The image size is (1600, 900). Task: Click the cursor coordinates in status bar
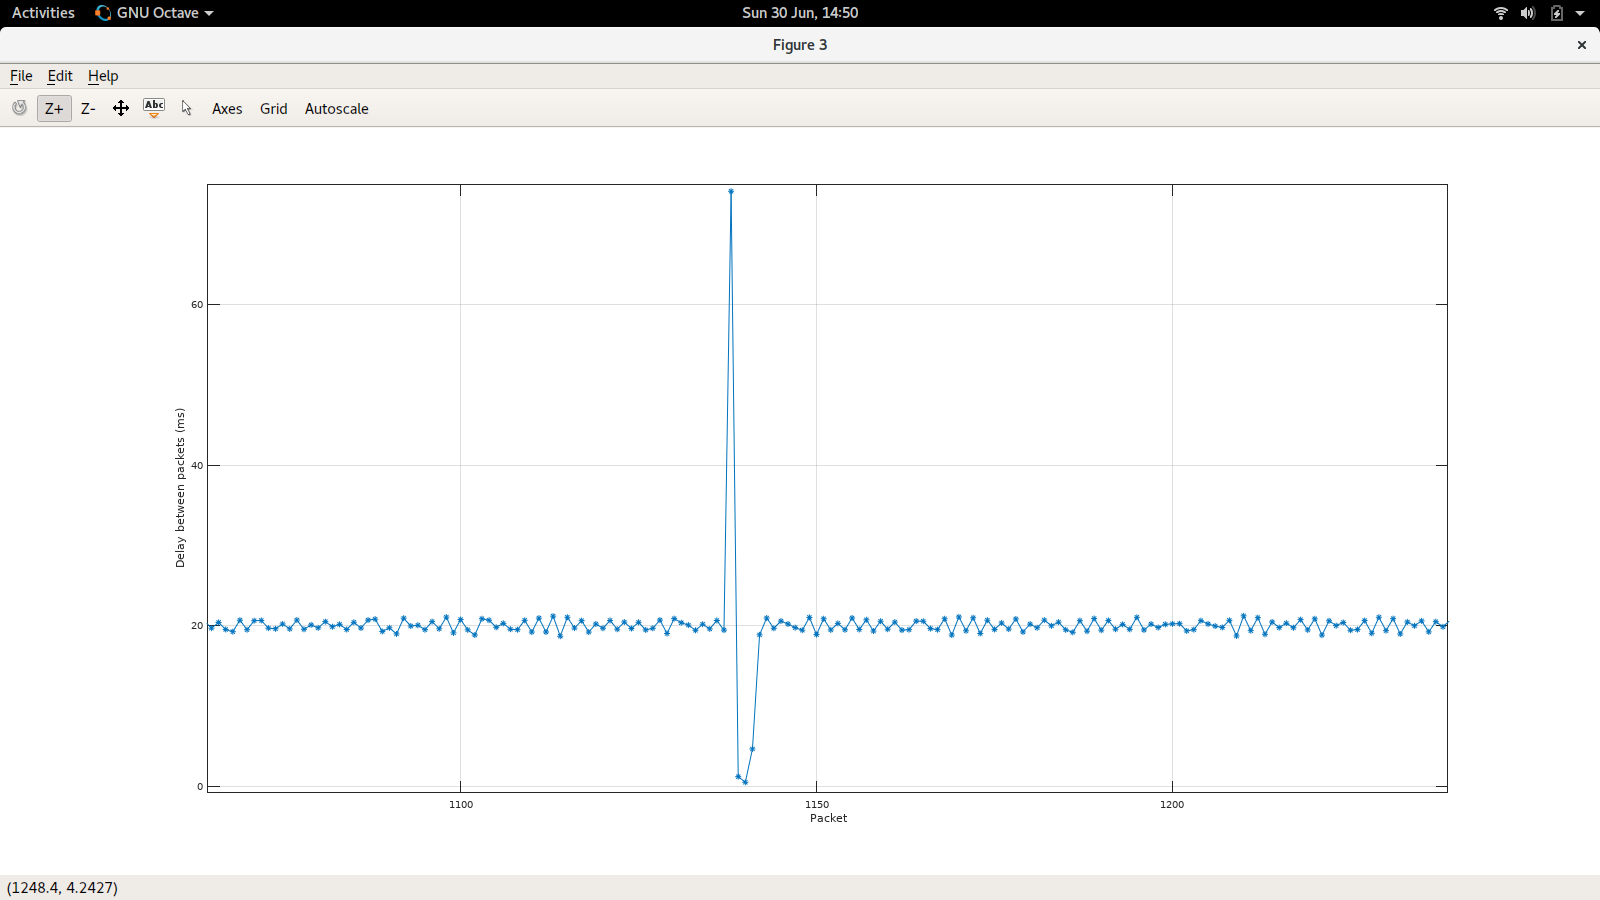(62, 888)
